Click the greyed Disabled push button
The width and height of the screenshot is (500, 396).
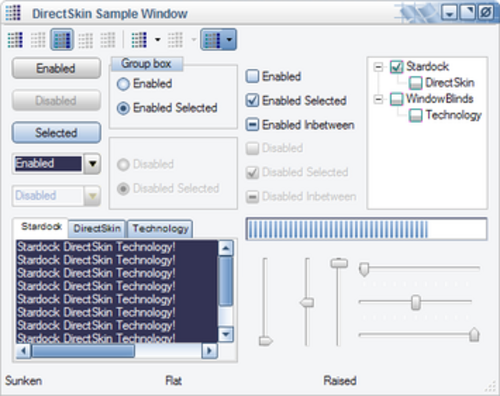click(x=56, y=100)
